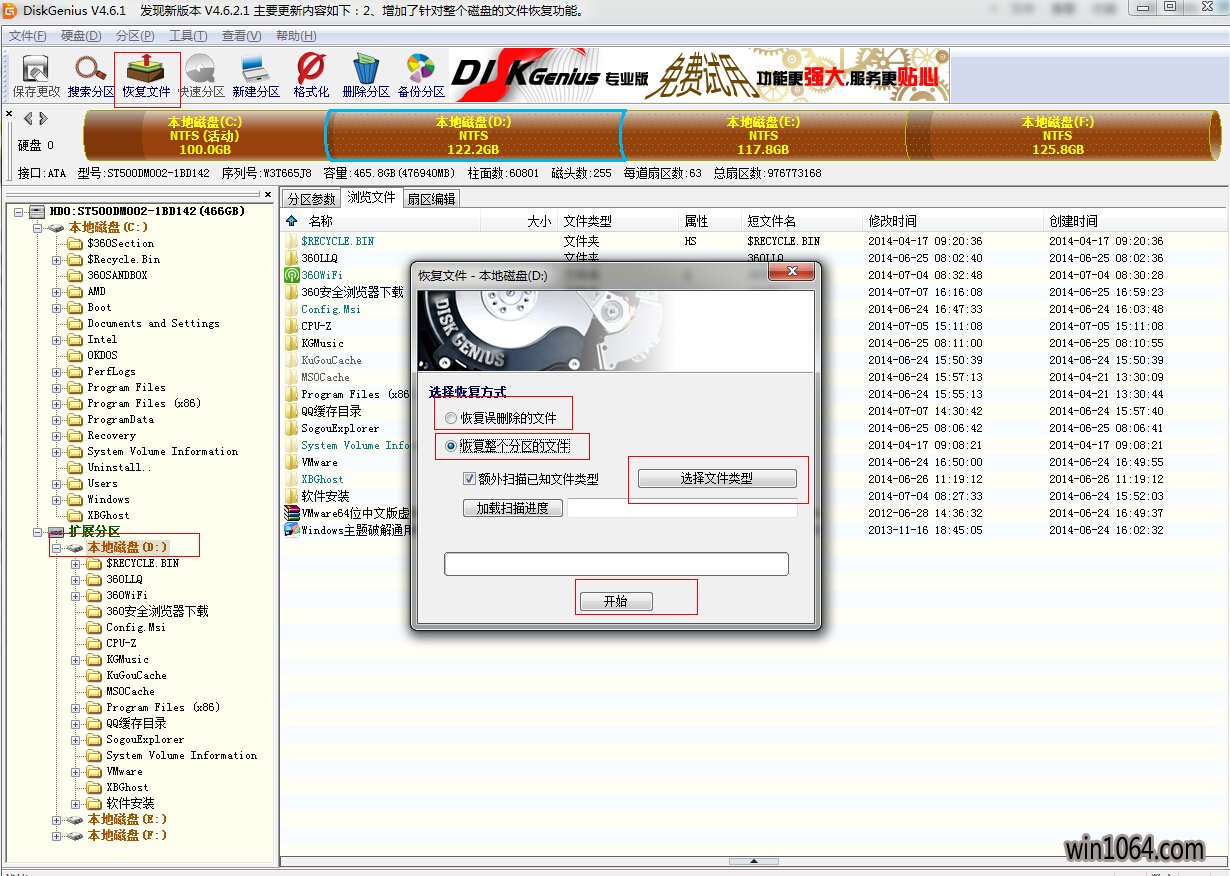The image size is (1230, 876).
Task: Expand the 本地磁盘(E:) tree node
Action: point(57,819)
